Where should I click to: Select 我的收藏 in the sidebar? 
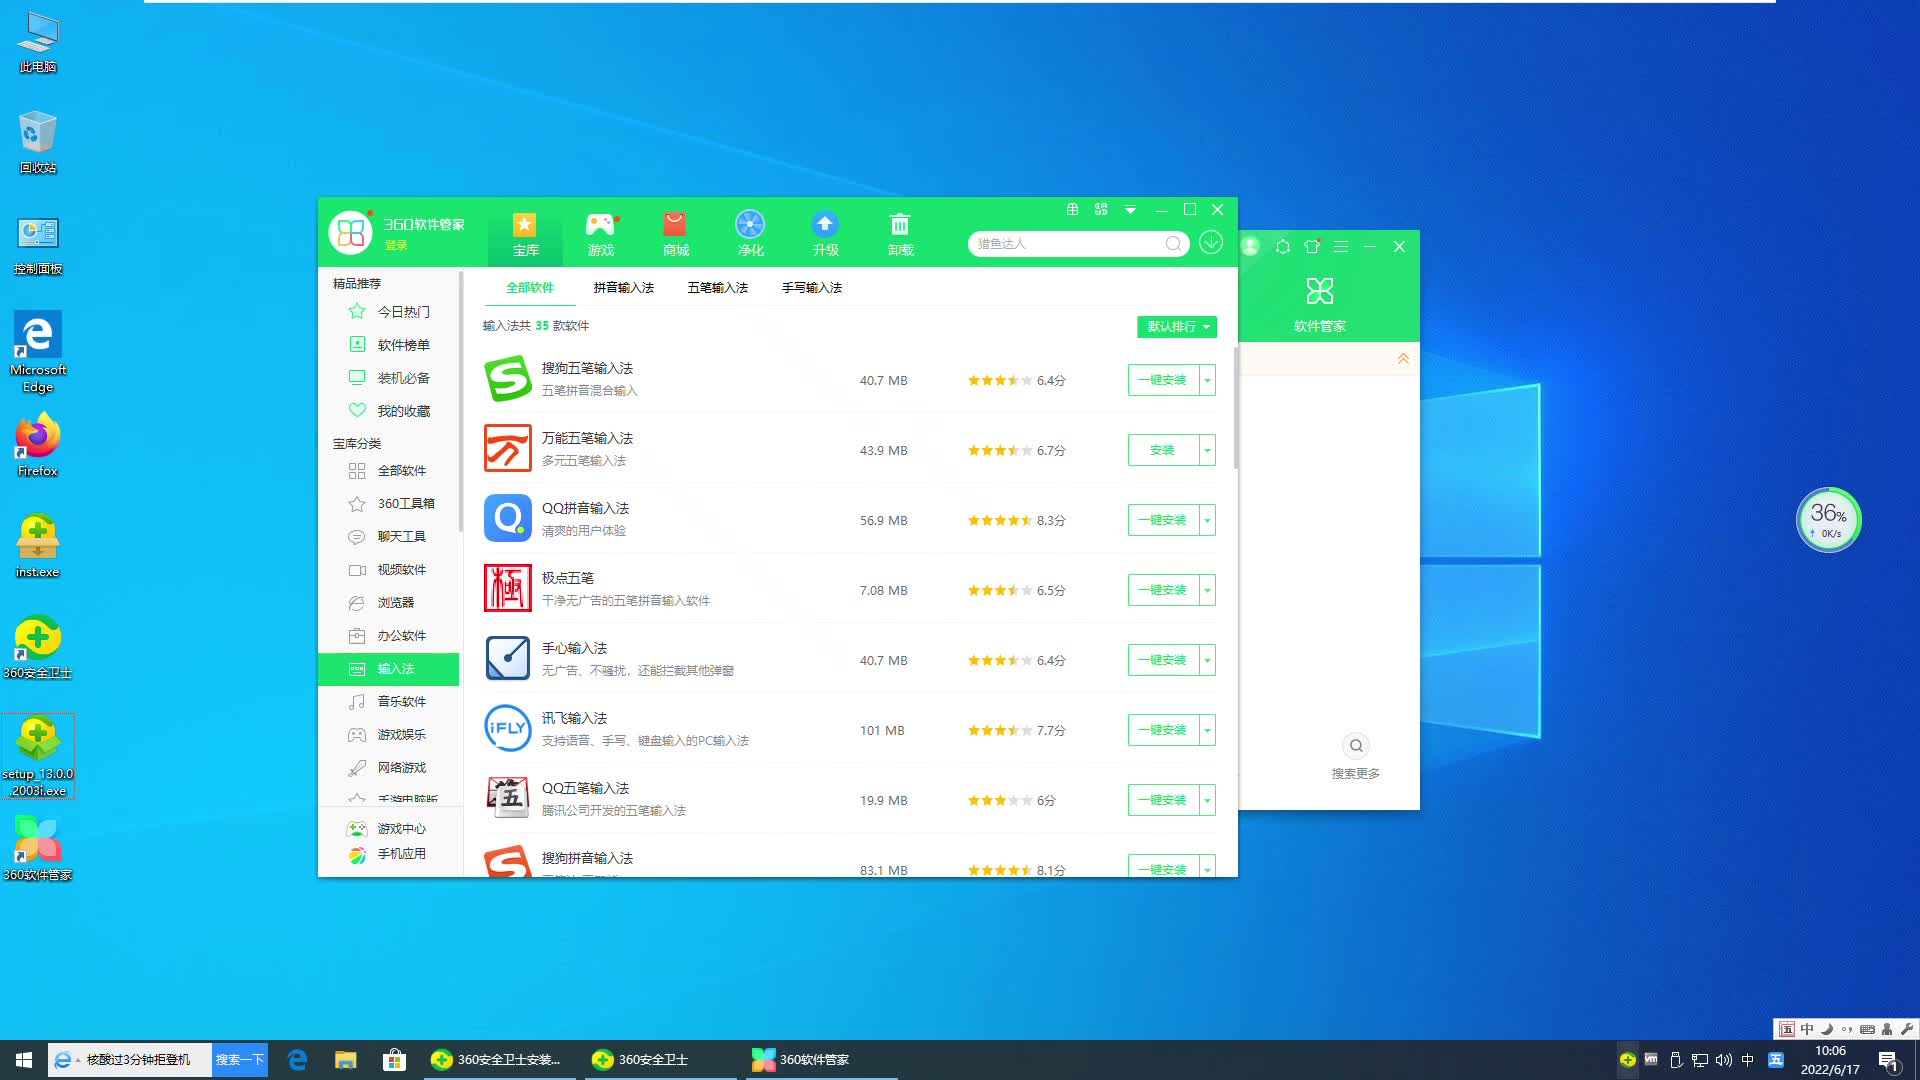click(389, 411)
